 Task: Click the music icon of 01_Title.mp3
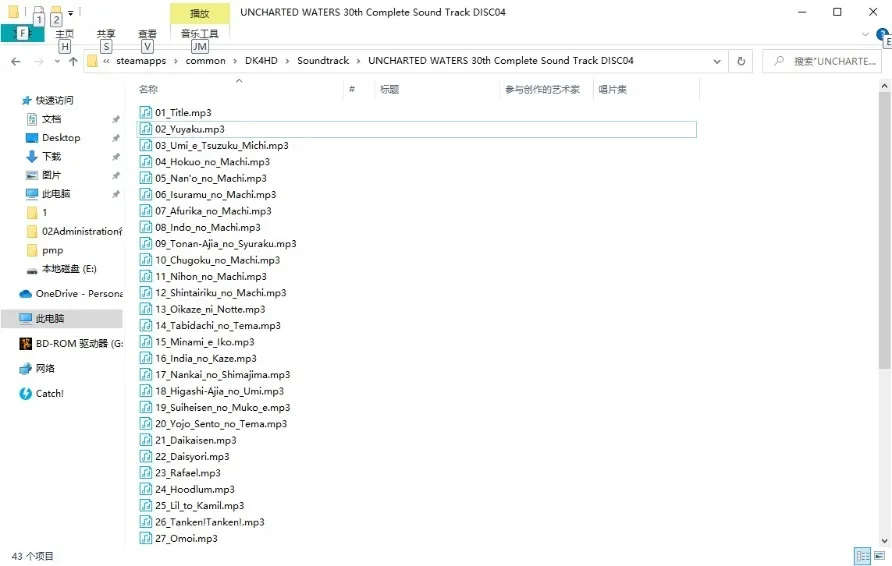point(146,113)
